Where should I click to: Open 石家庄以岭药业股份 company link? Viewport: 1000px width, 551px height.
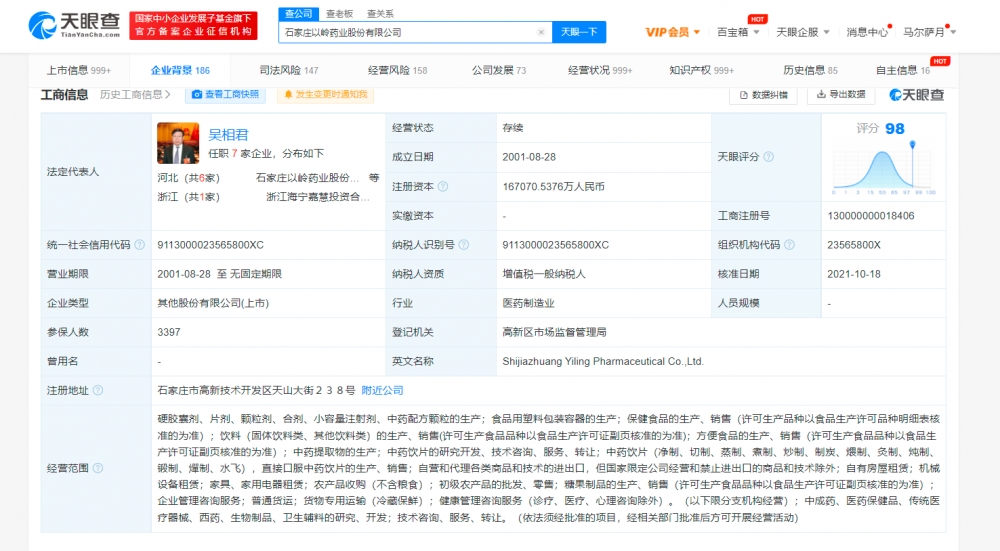(307, 178)
